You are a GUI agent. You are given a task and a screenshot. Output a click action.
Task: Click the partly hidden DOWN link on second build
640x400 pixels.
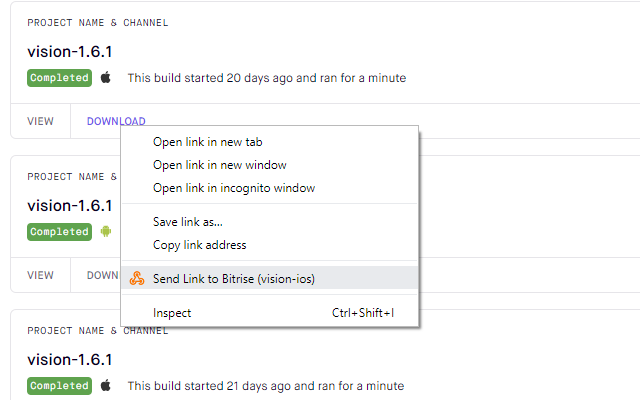[x=103, y=275]
